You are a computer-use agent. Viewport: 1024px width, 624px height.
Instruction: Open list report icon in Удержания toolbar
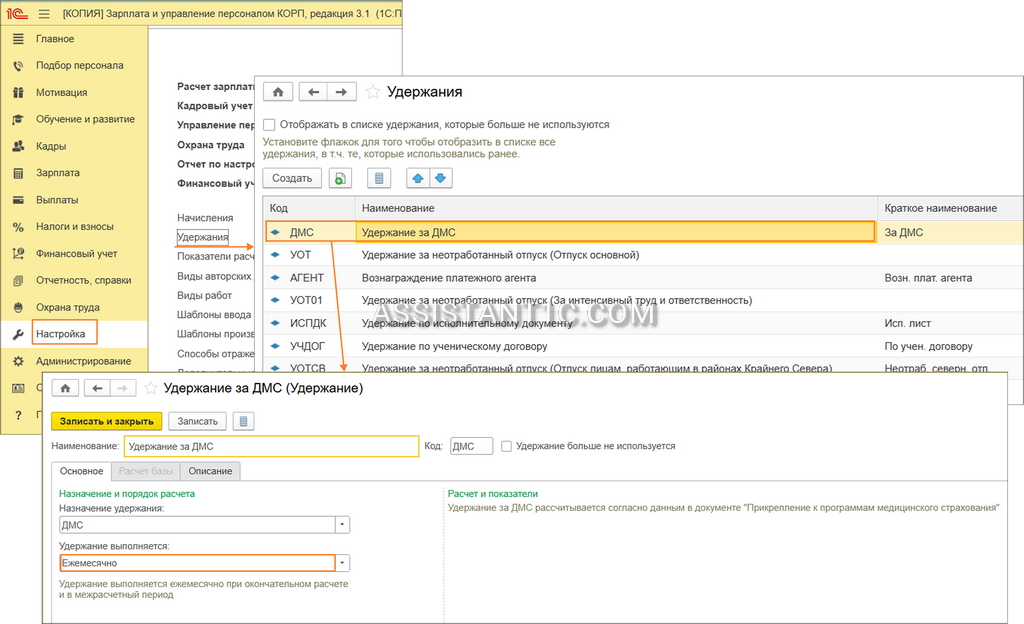click(379, 178)
